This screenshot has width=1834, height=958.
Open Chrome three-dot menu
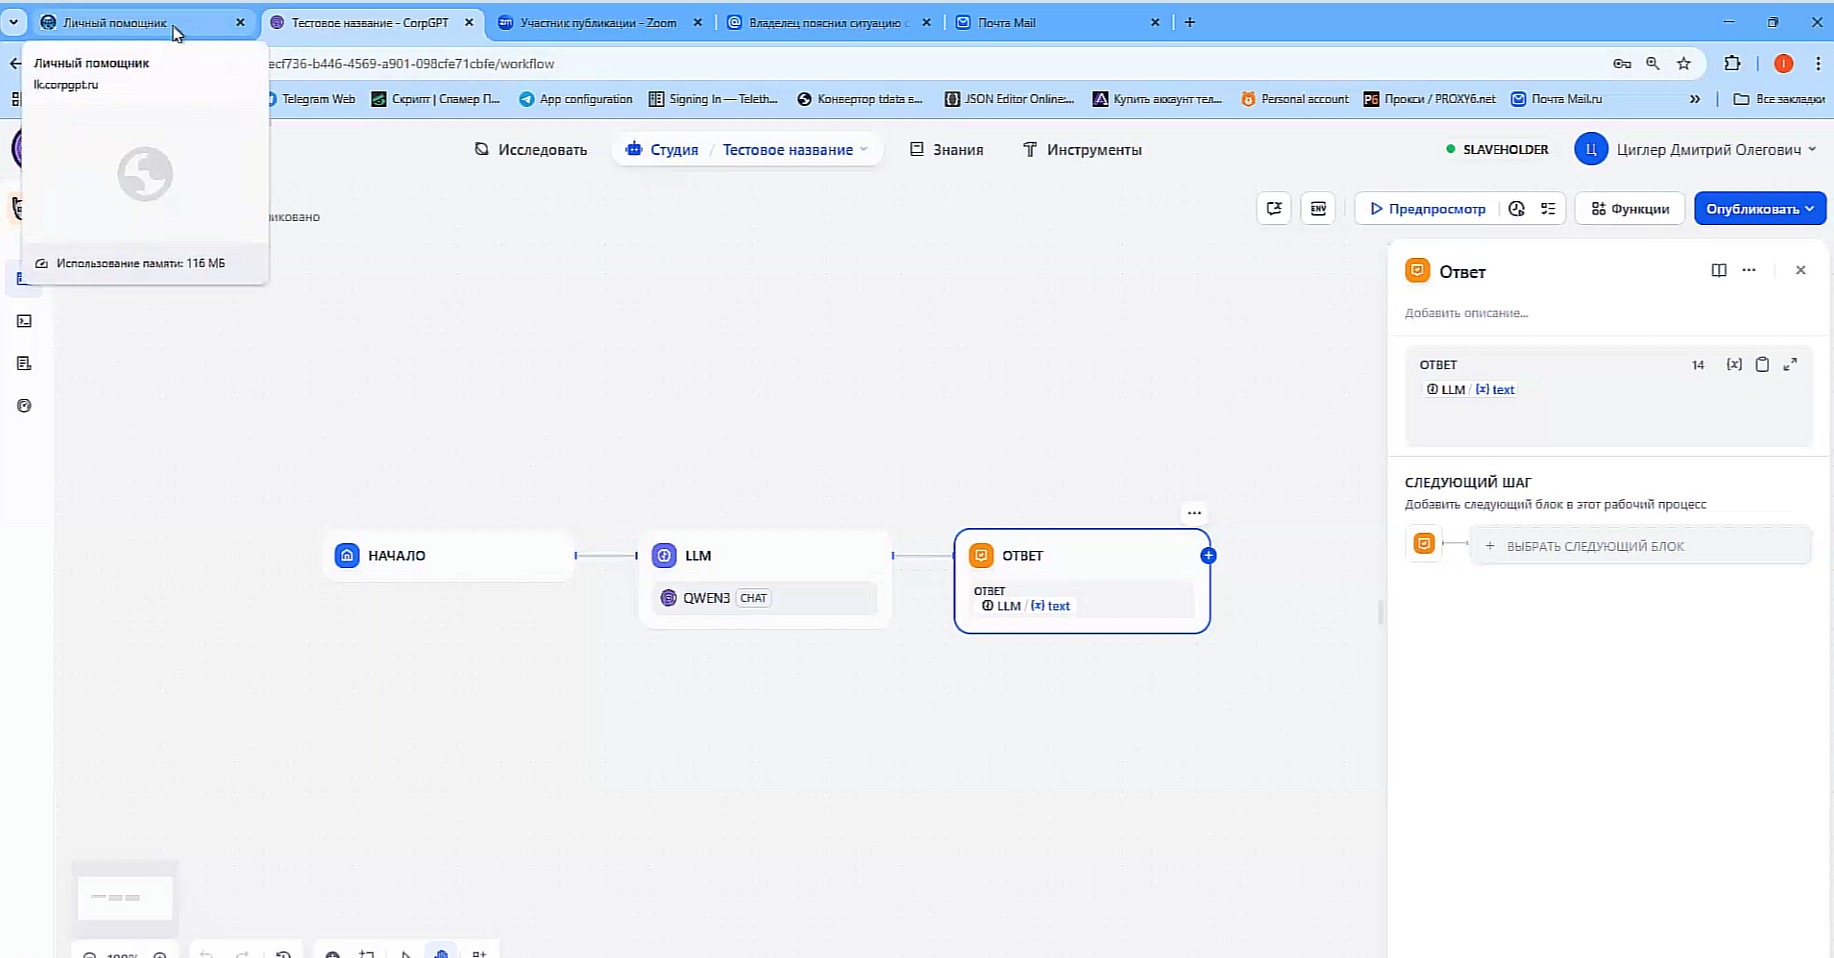point(1818,64)
